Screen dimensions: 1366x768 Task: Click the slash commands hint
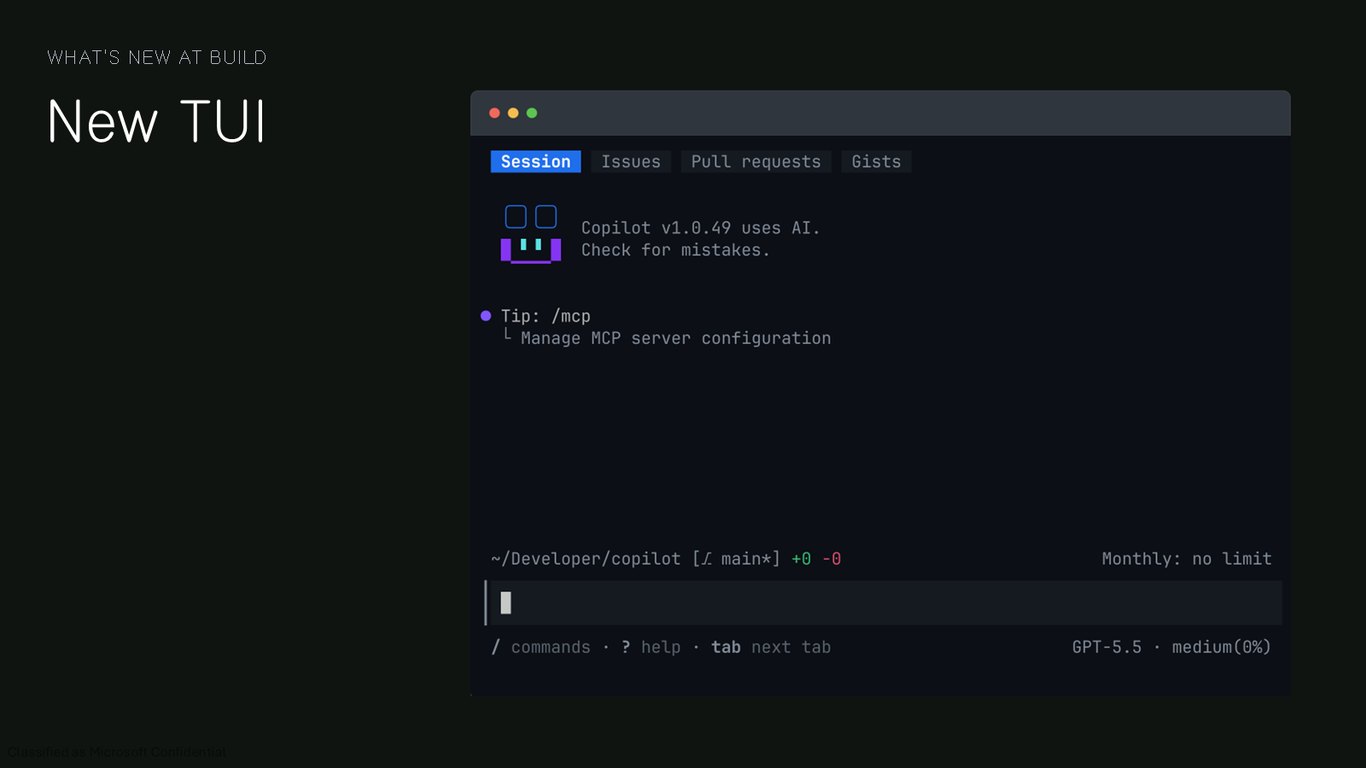point(541,647)
